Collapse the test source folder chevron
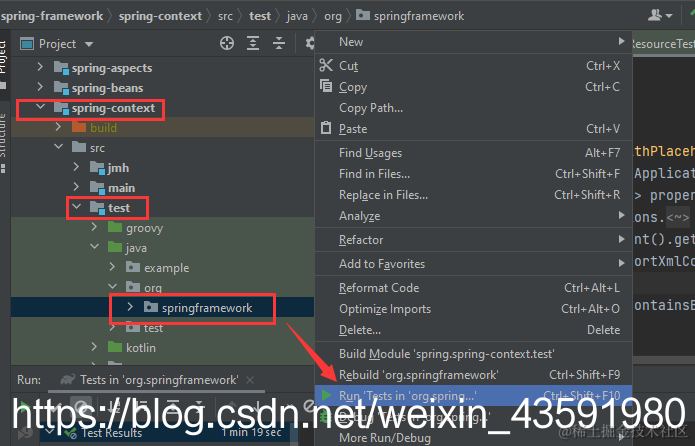695x446 pixels. (x=77, y=207)
